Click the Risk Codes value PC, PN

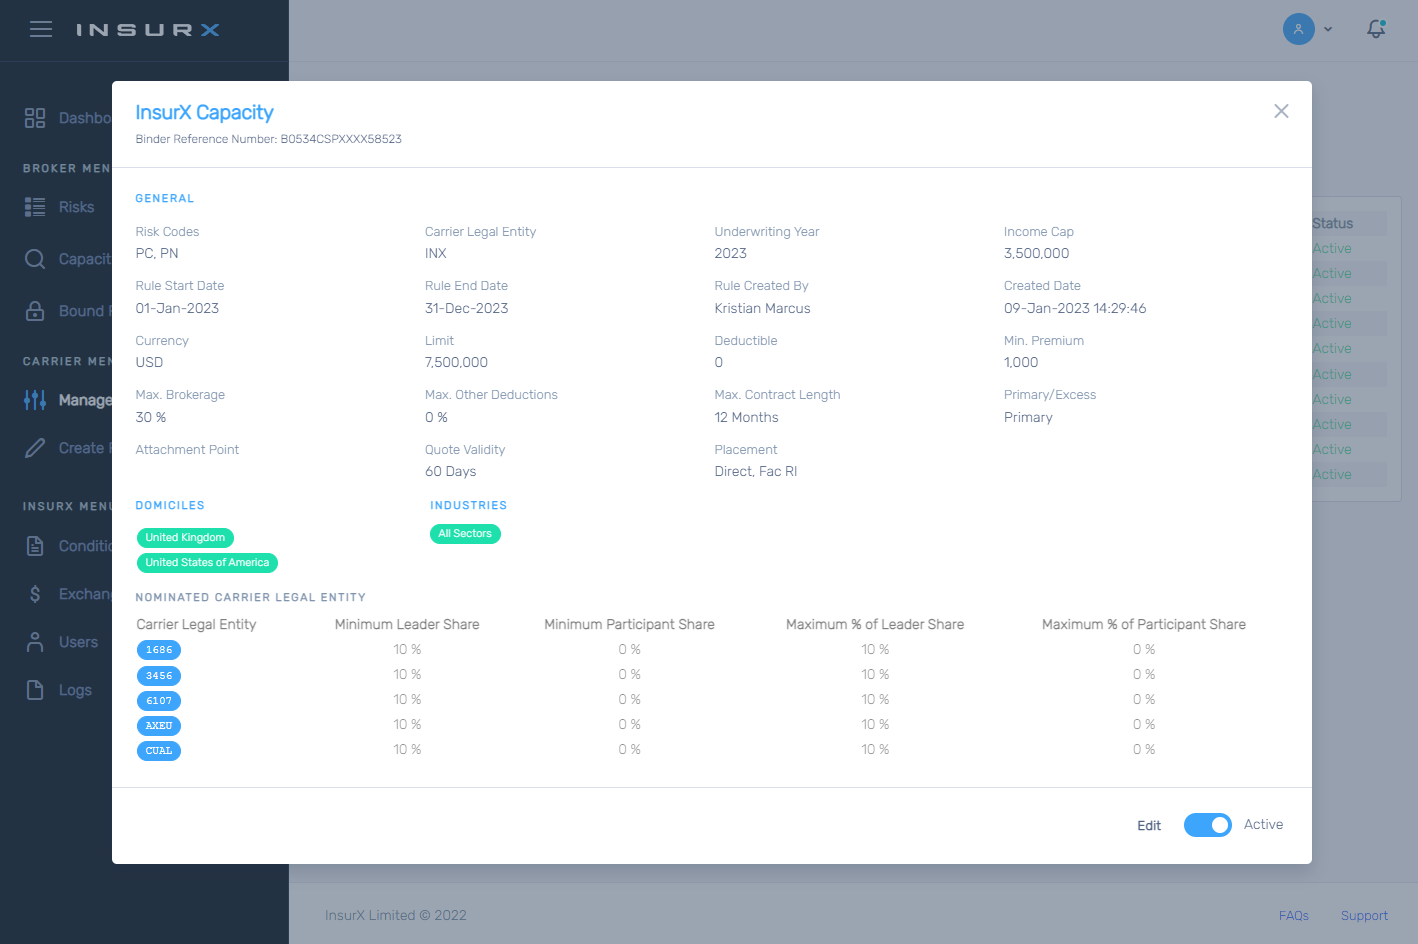(157, 254)
